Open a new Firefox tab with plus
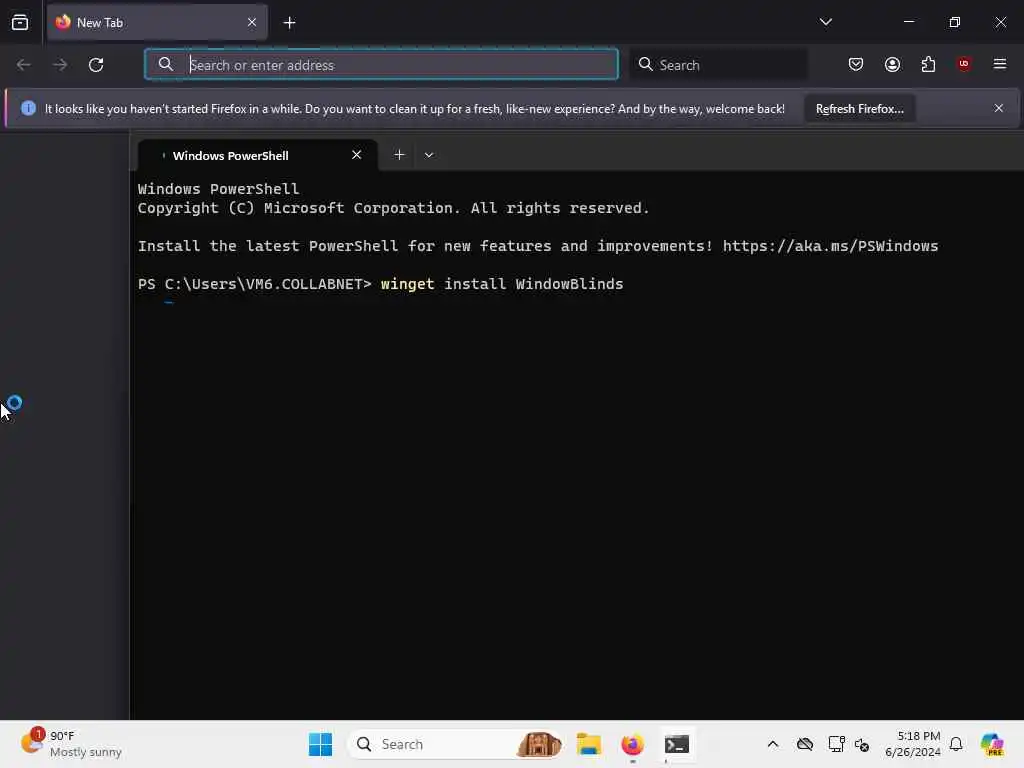This screenshot has height=768, width=1024. click(x=289, y=23)
